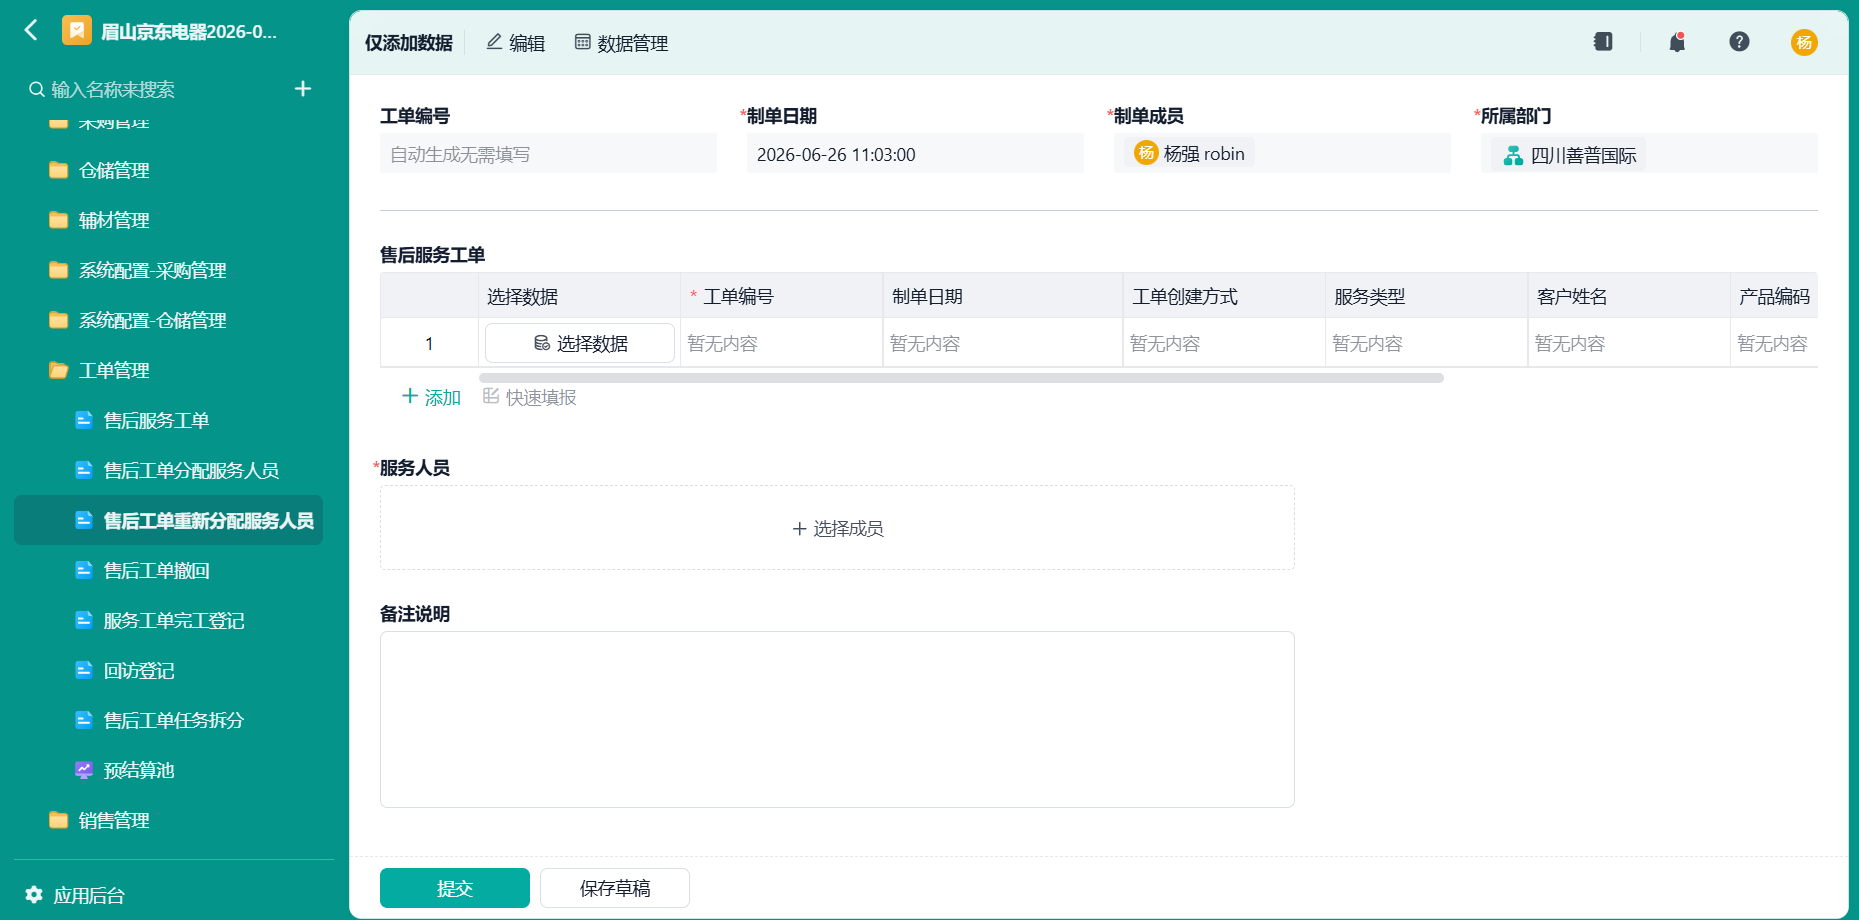Submit the form with 提交
Image resolution: width=1859 pixels, height=920 pixels.
pos(455,888)
